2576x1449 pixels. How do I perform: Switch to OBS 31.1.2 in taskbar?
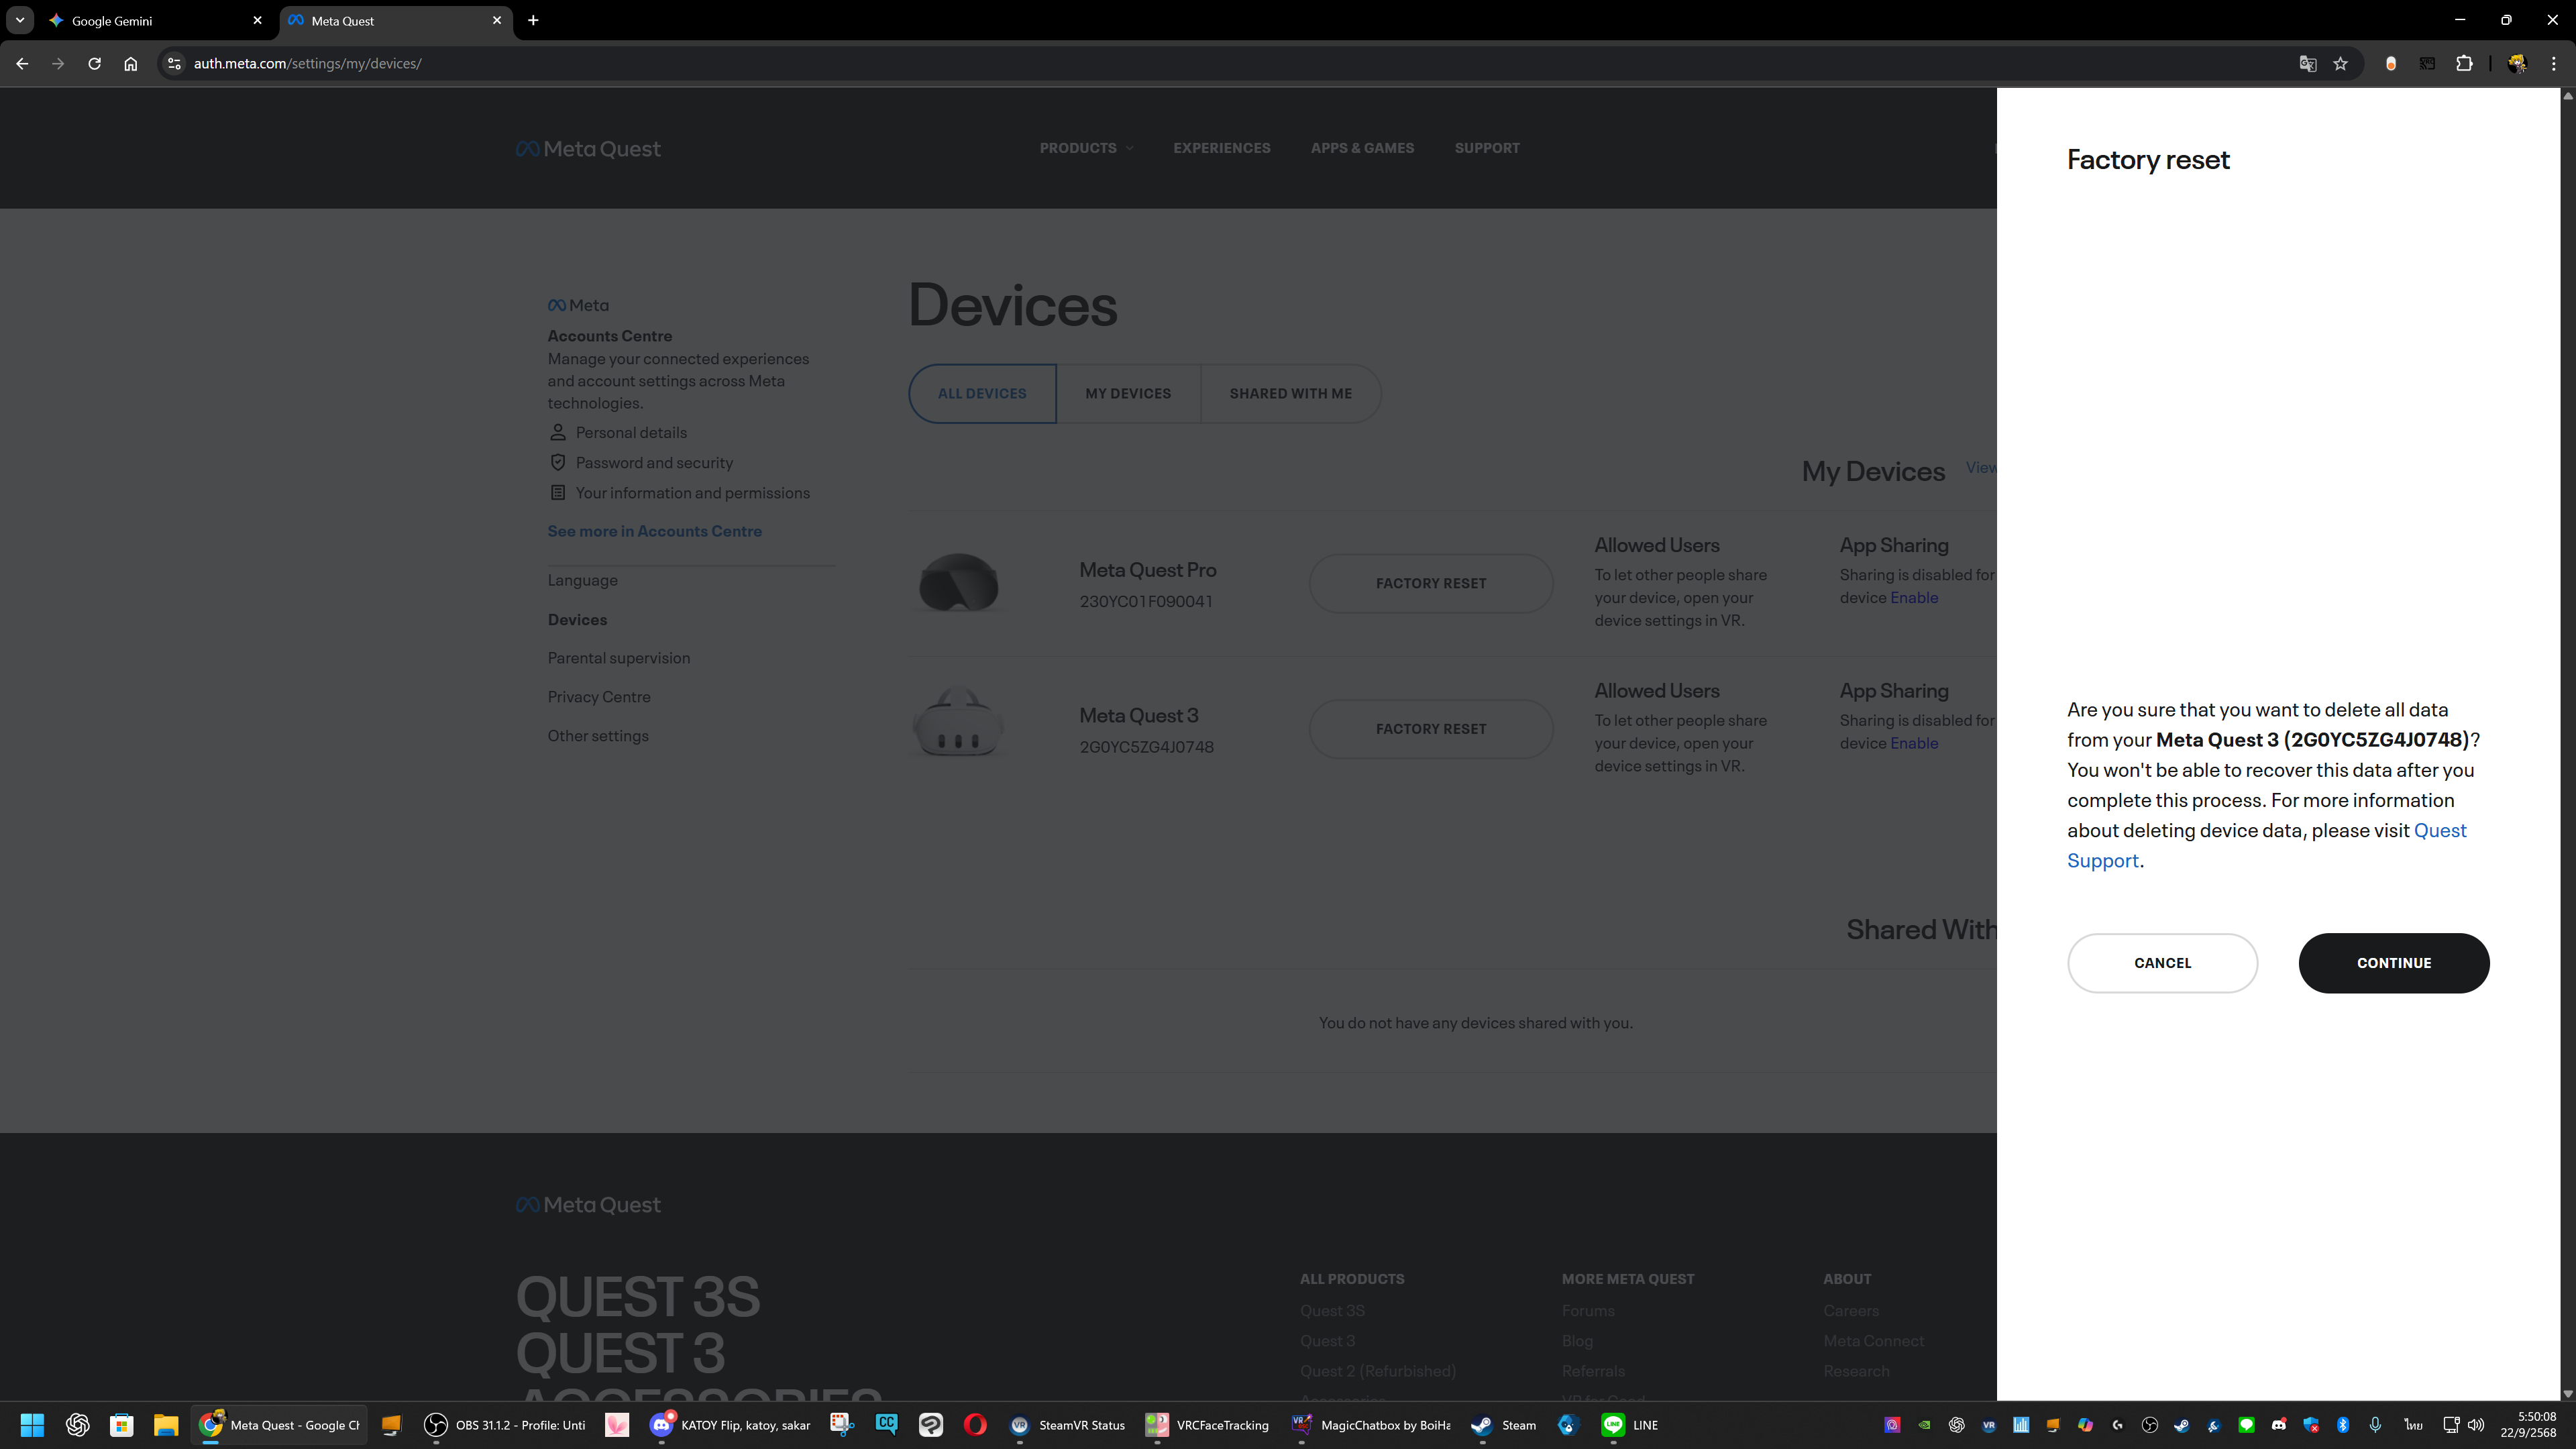(x=505, y=1425)
